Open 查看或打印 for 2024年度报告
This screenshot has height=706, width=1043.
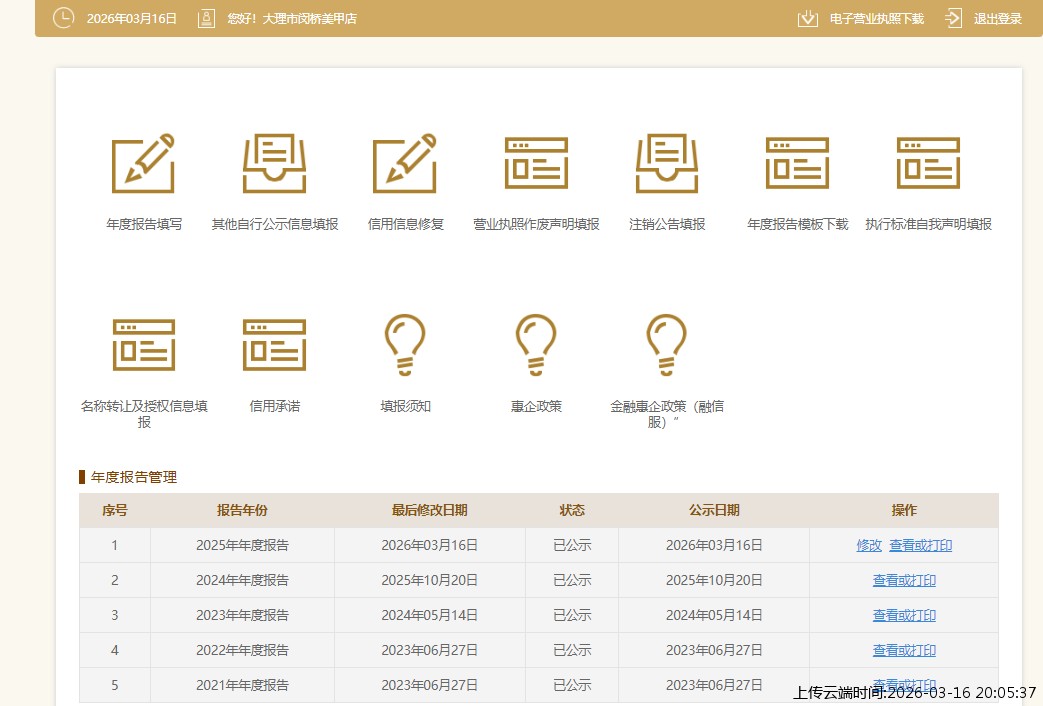coord(904,580)
